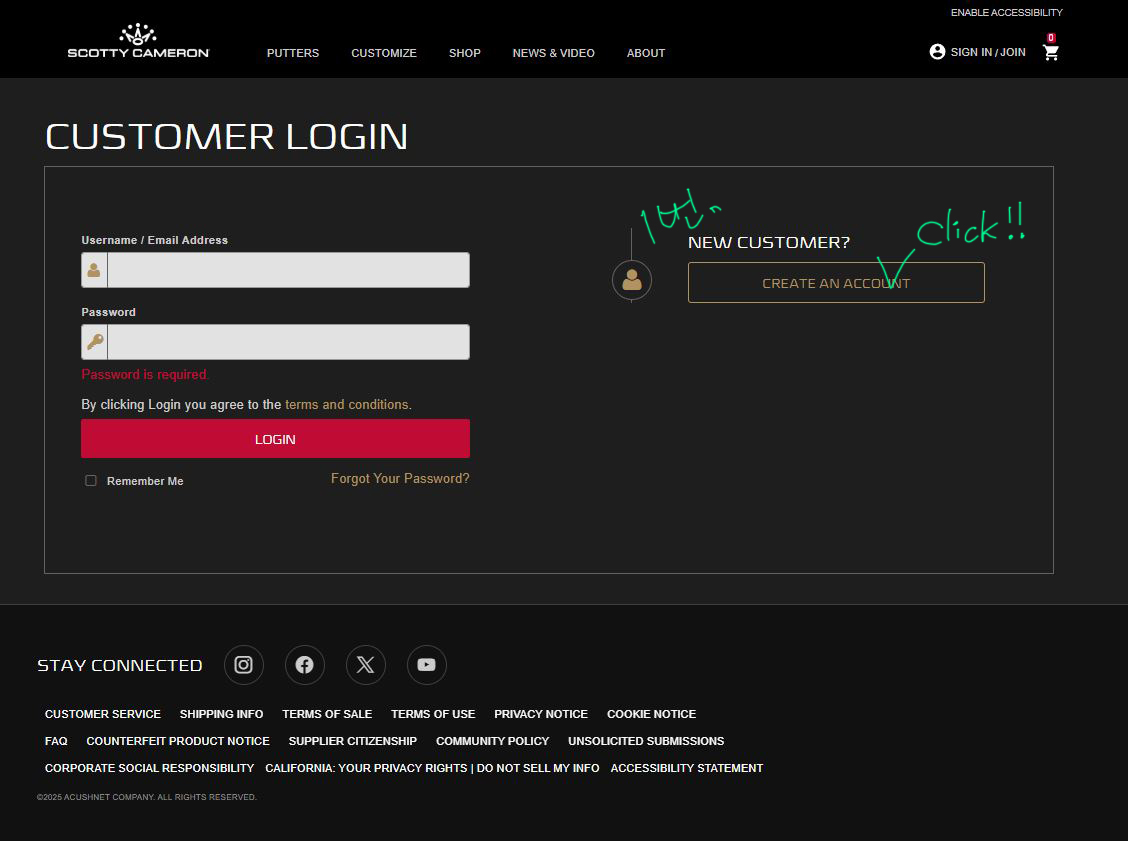Open Supplier Citizenship footer link
The width and height of the screenshot is (1128, 841).
352,741
